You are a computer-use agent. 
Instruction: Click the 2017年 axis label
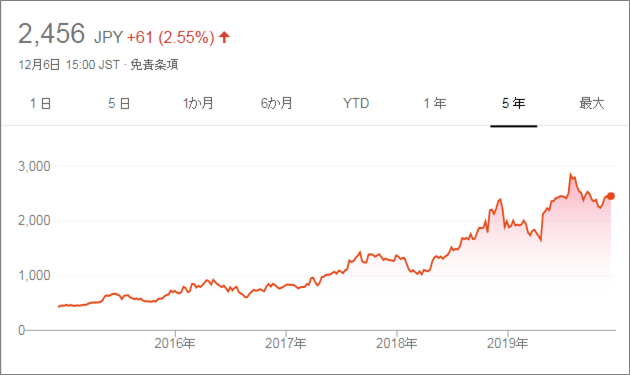(x=286, y=343)
